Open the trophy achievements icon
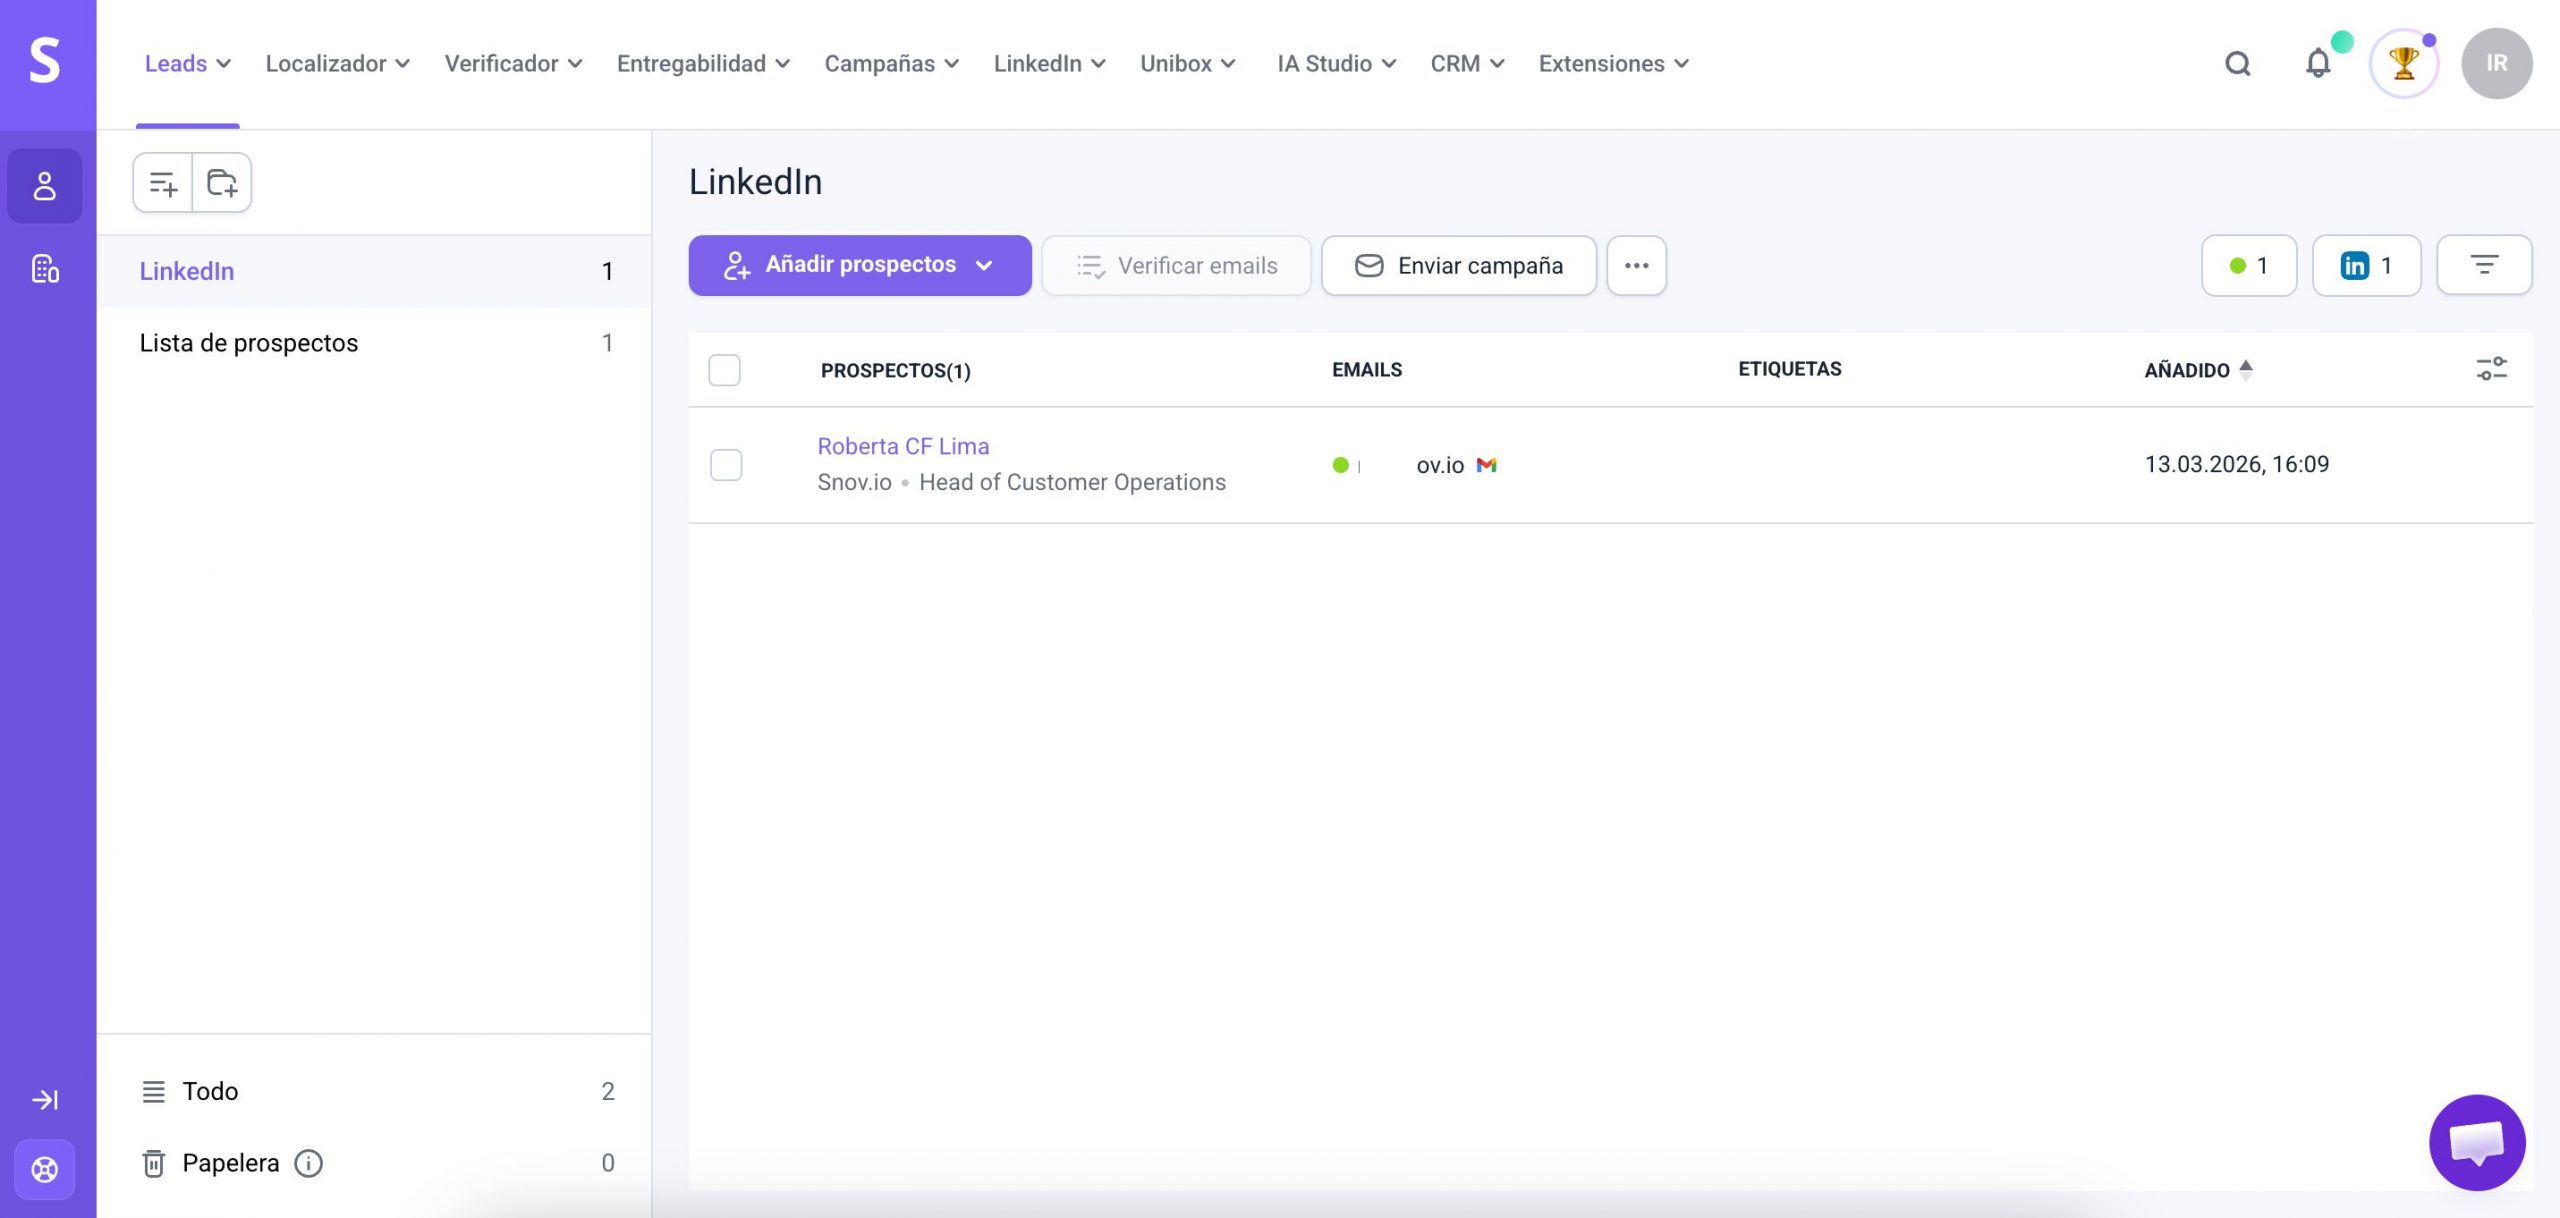Image resolution: width=2560 pixels, height=1218 pixels. pyautogui.click(x=2403, y=64)
